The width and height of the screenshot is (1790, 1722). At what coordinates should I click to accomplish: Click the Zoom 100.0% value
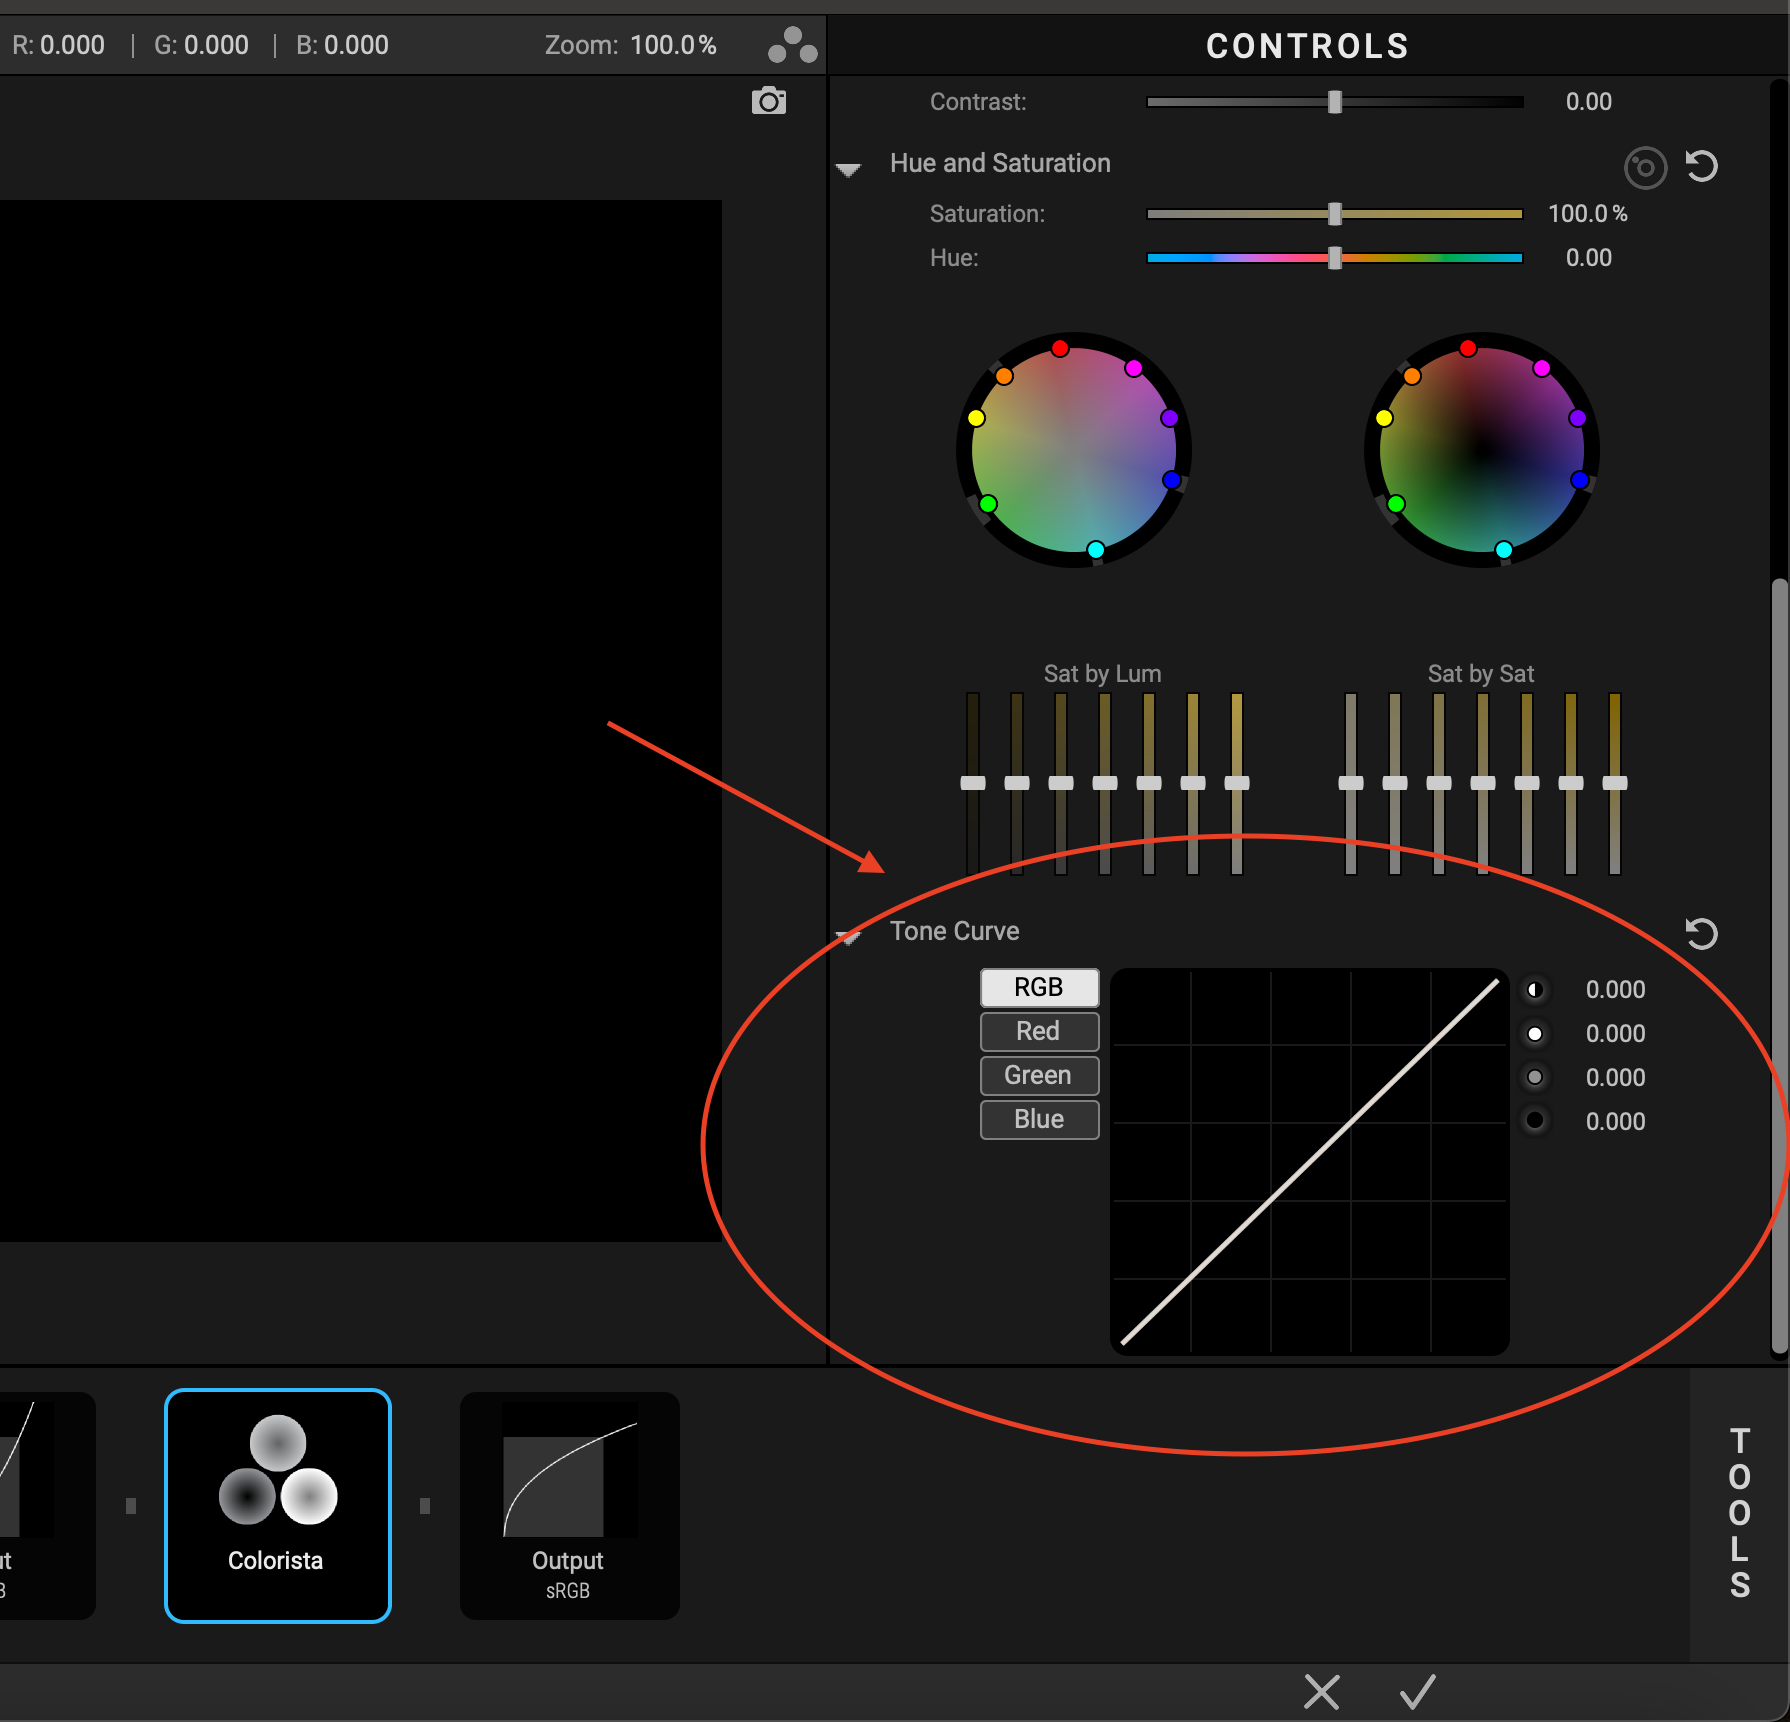tap(673, 45)
